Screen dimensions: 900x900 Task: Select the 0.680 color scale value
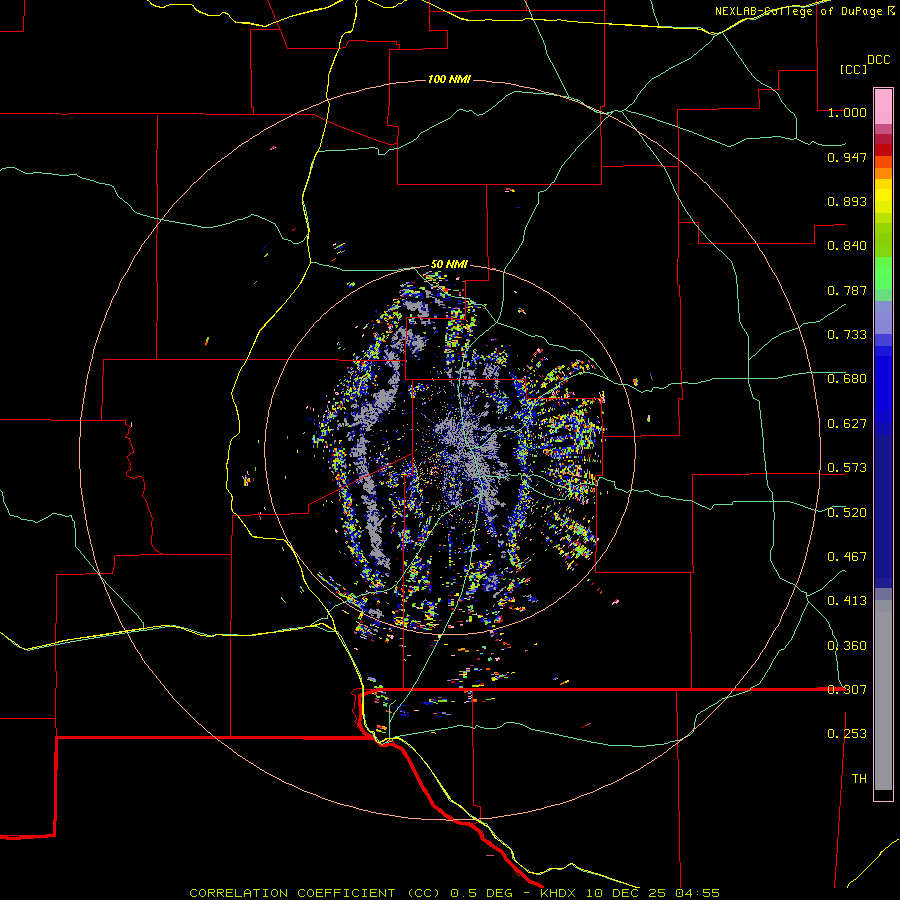847,379
